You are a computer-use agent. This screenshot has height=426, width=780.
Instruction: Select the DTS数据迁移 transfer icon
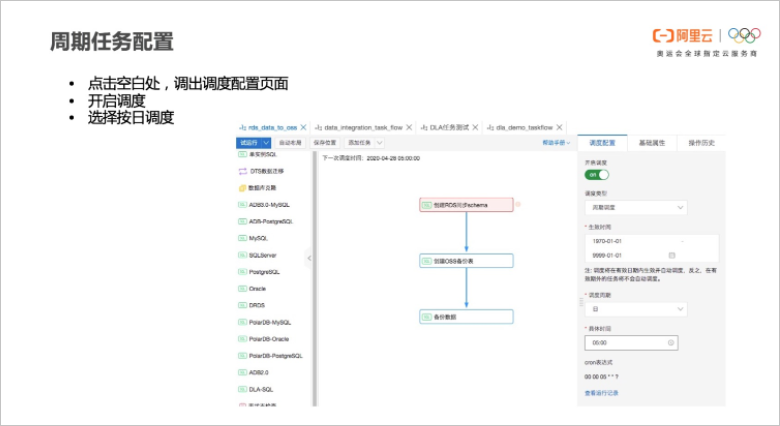[243, 171]
